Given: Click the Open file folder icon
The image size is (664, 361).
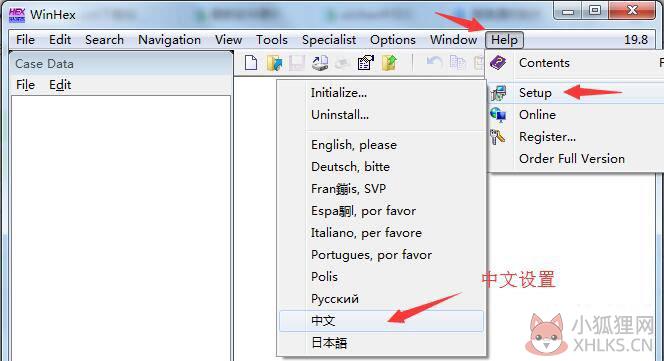Looking at the screenshot, I should click(x=274, y=63).
